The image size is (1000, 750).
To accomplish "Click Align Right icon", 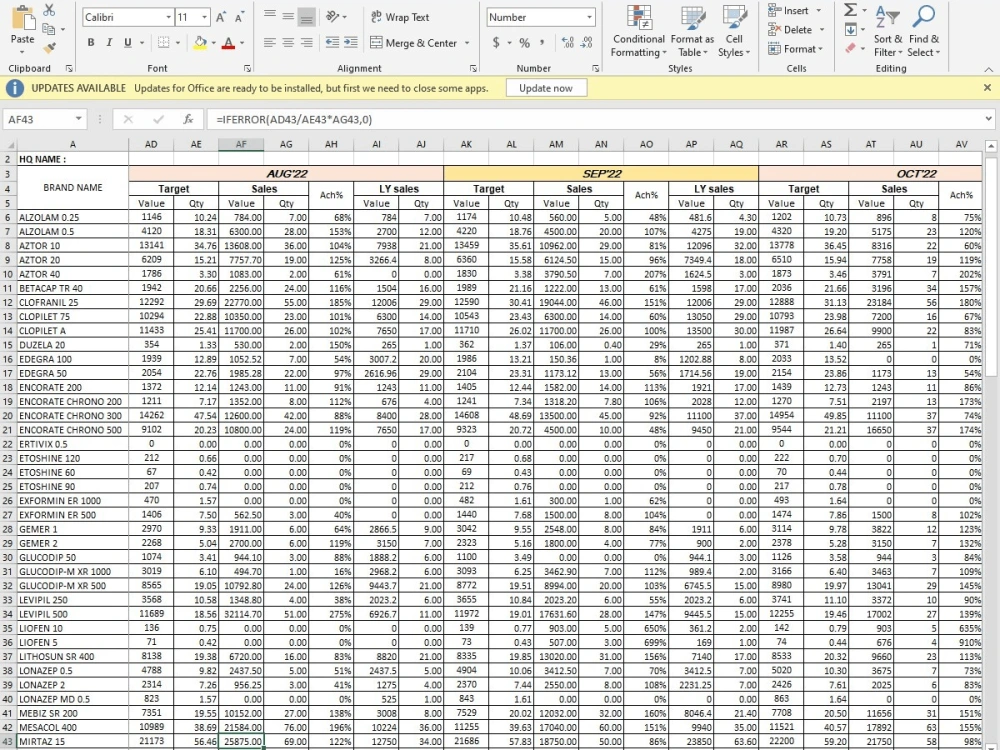I will pos(307,43).
